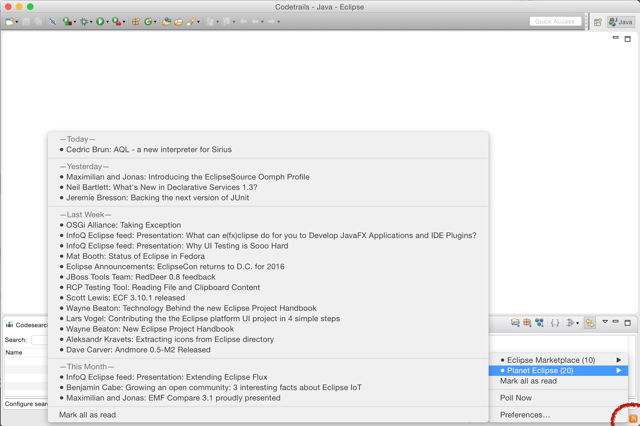
Task: Click the Open Task folder icon
Action: click(178, 22)
